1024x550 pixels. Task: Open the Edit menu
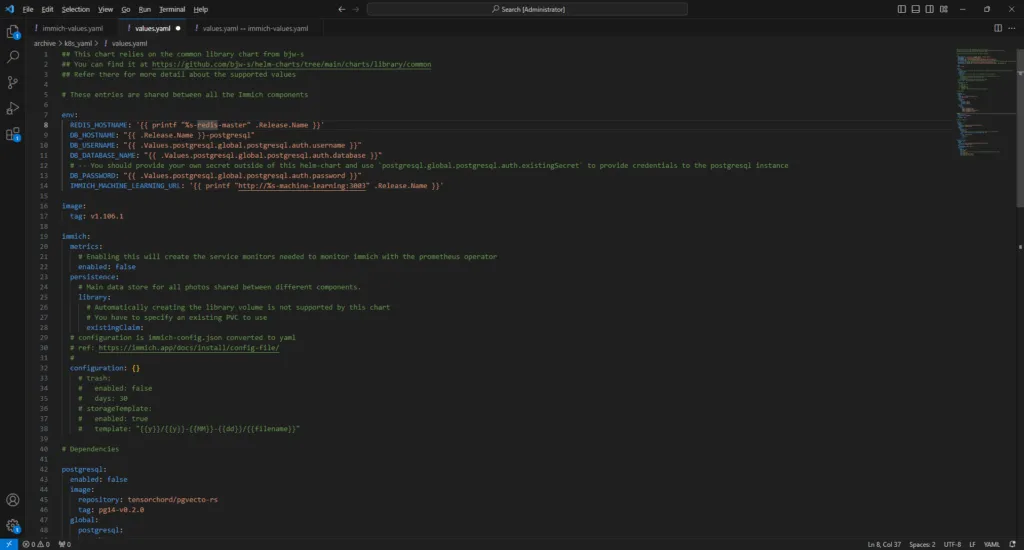(48, 9)
